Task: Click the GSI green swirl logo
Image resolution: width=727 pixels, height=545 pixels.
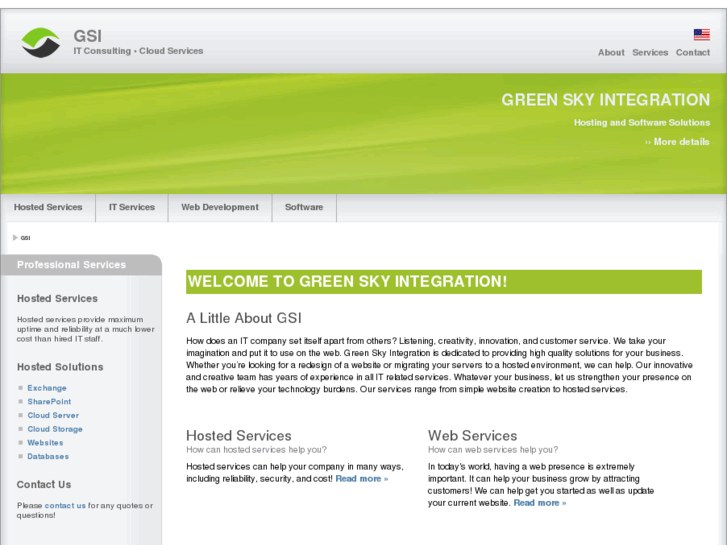Action: [x=41, y=43]
